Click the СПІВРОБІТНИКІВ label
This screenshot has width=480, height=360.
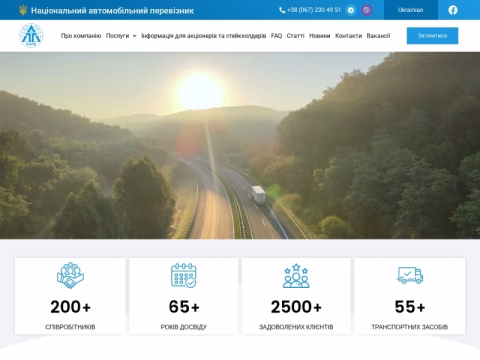point(70,327)
